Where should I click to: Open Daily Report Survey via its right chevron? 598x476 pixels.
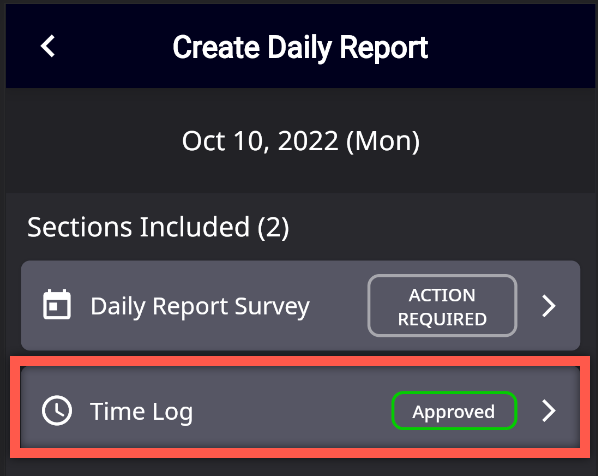coord(549,306)
